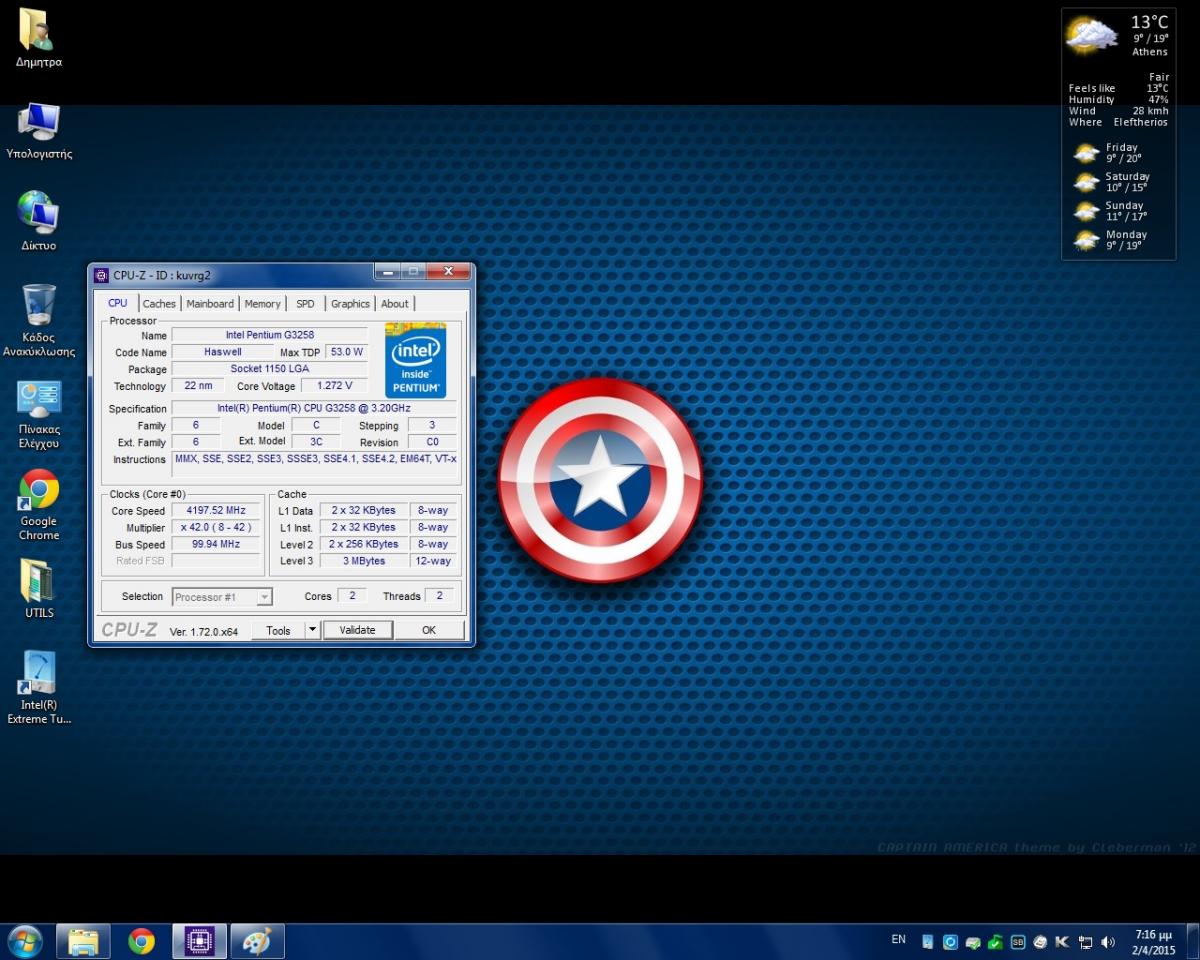
Task: Open the Υπολογιστής desktop icon
Action: click(39, 131)
